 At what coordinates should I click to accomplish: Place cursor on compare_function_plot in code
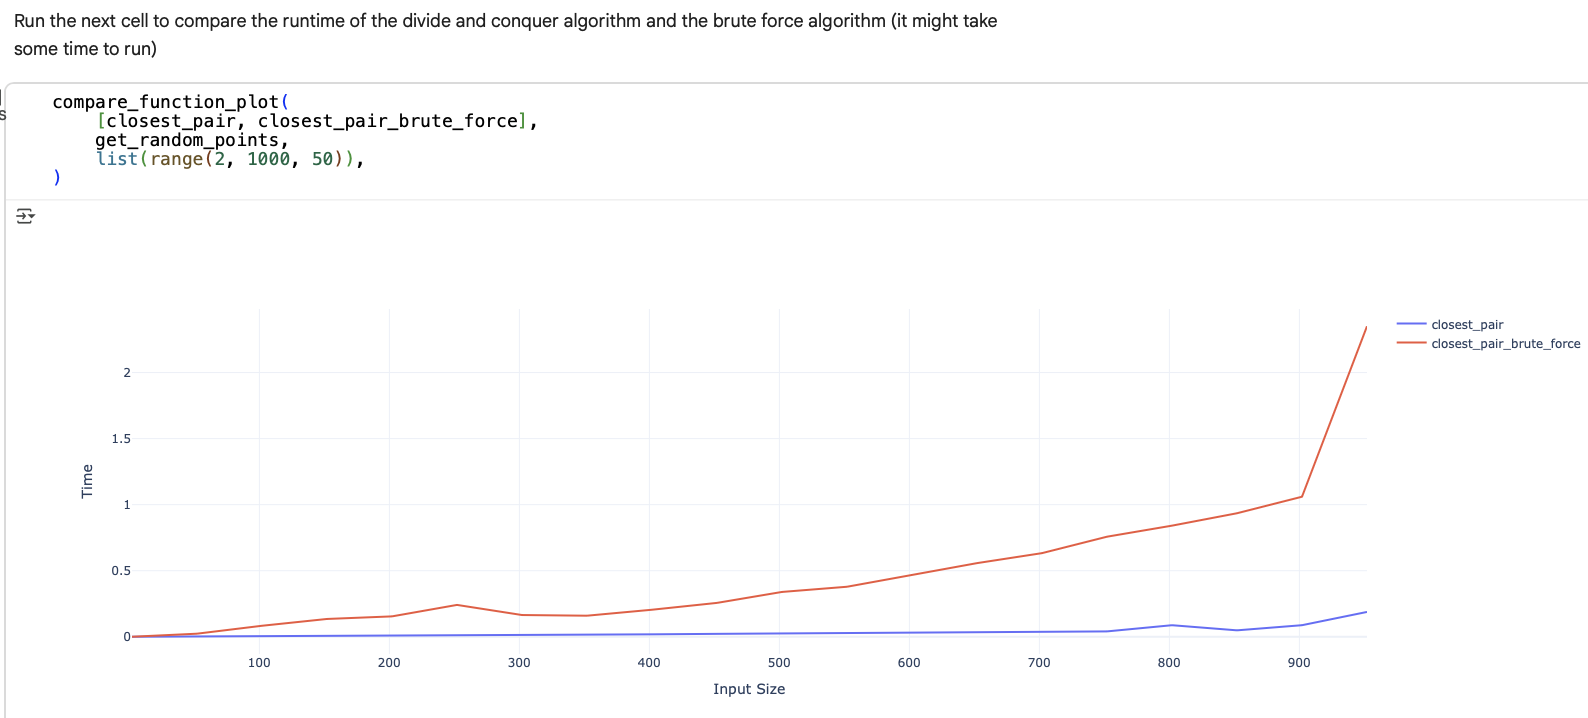click(x=165, y=102)
